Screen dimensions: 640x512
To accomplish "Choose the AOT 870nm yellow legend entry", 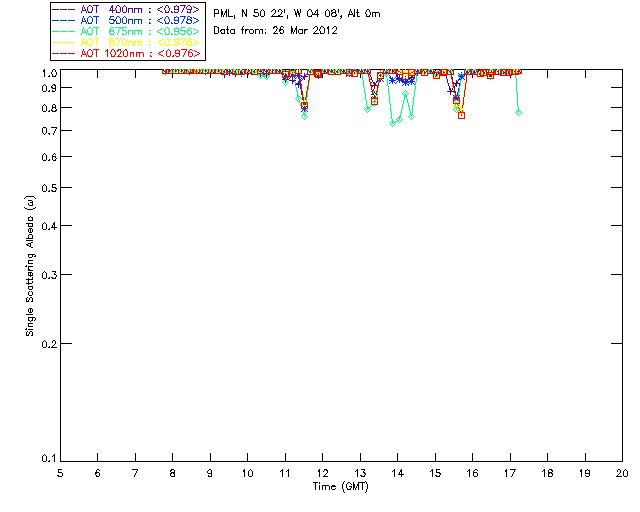I will [x=128, y=42].
